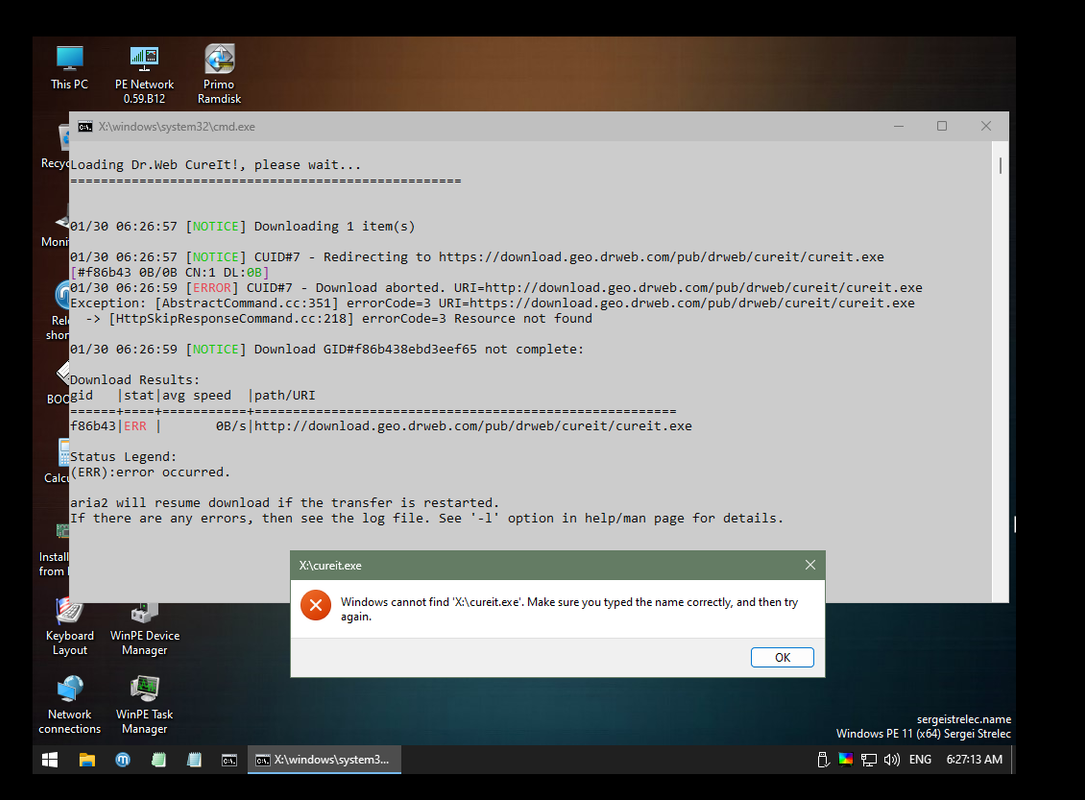Click the red ERR status in results table
Viewport: 1085px width, 800px height.
[x=135, y=426]
